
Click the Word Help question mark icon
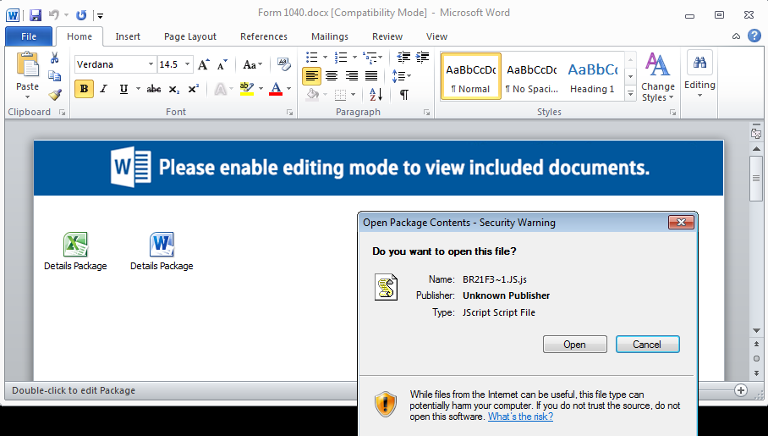[x=754, y=36]
